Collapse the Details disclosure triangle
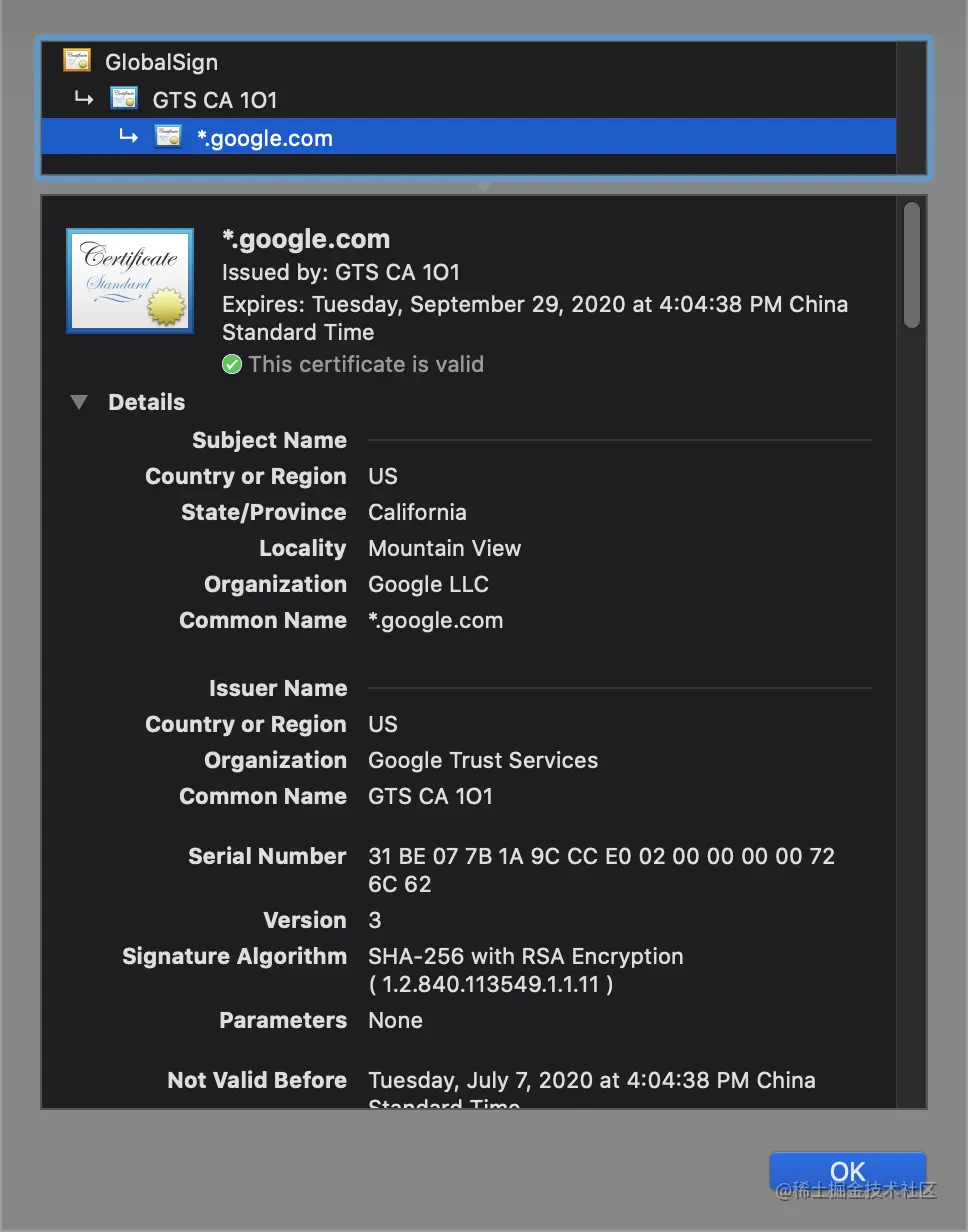Image resolution: width=968 pixels, height=1232 pixels. tap(79, 402)
